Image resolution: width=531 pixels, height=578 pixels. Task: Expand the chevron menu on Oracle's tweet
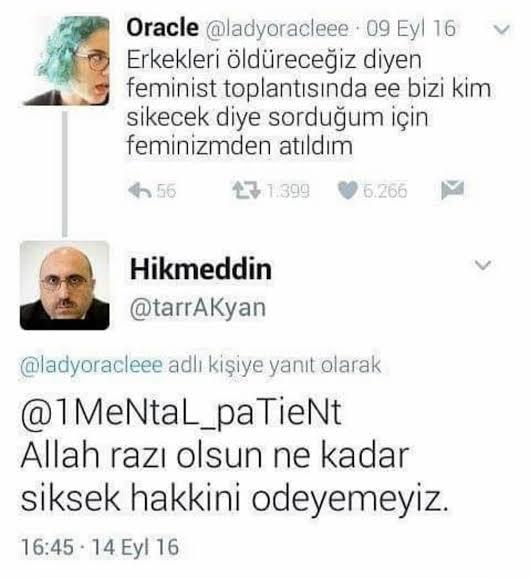pos(502,29)
